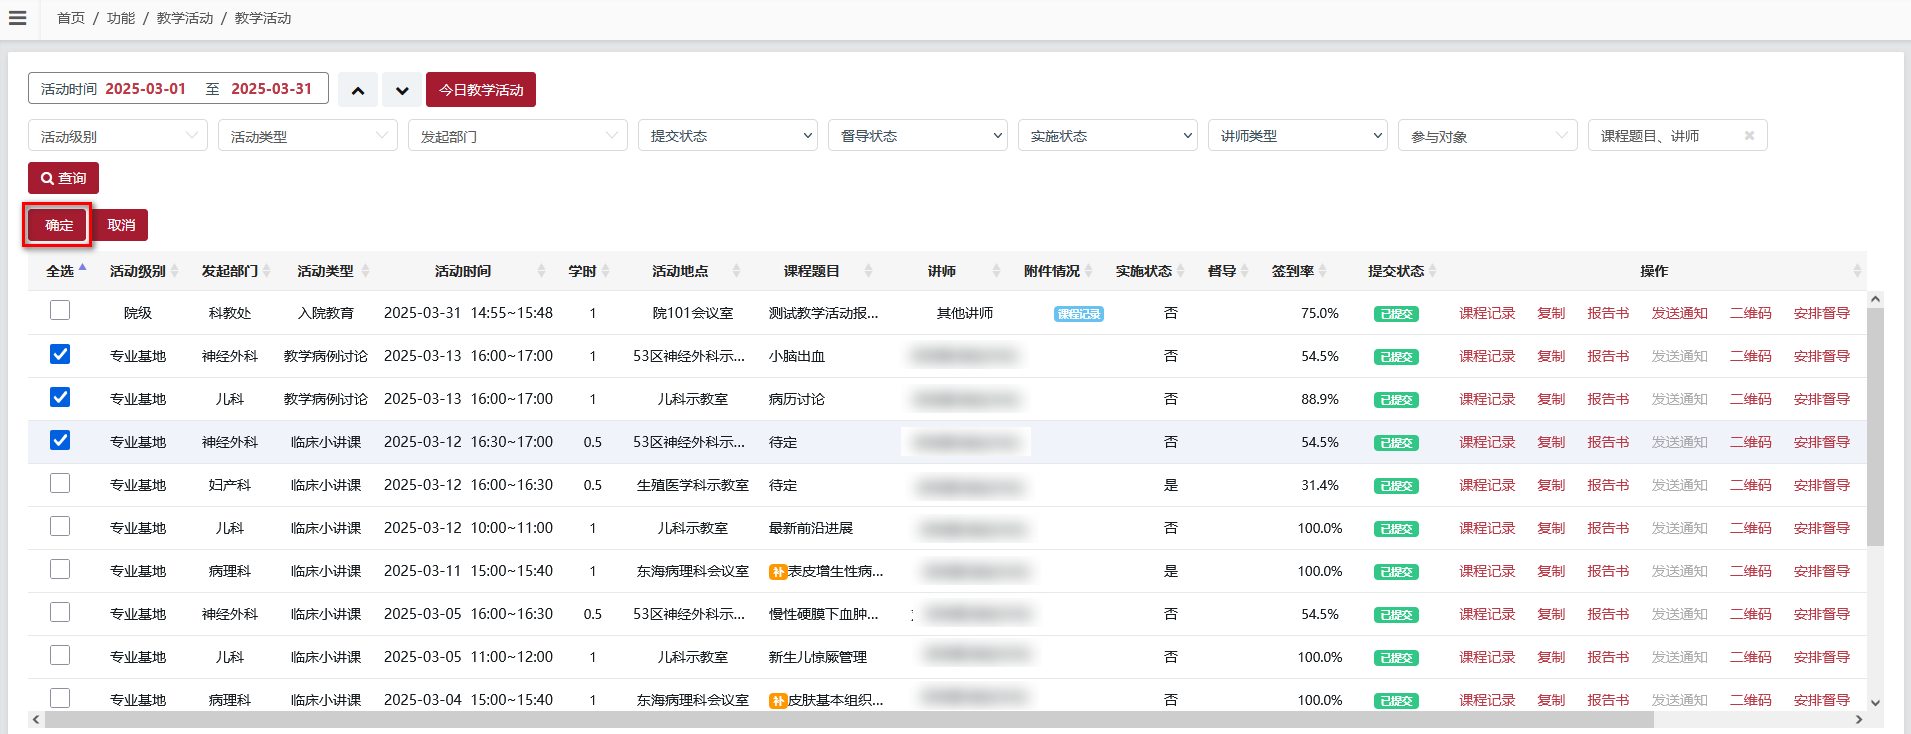The height and width of the screenshot is (734, 1911).
Task: Clear the 课程题目、讲师 search field
Action: coord(1749,136)
